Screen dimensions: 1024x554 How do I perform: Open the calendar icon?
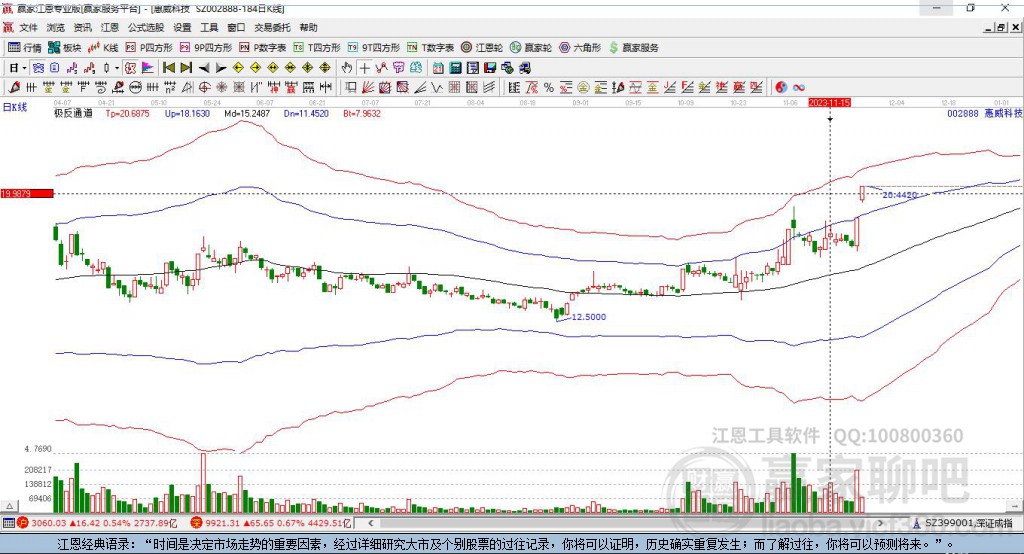click(438, 68)
